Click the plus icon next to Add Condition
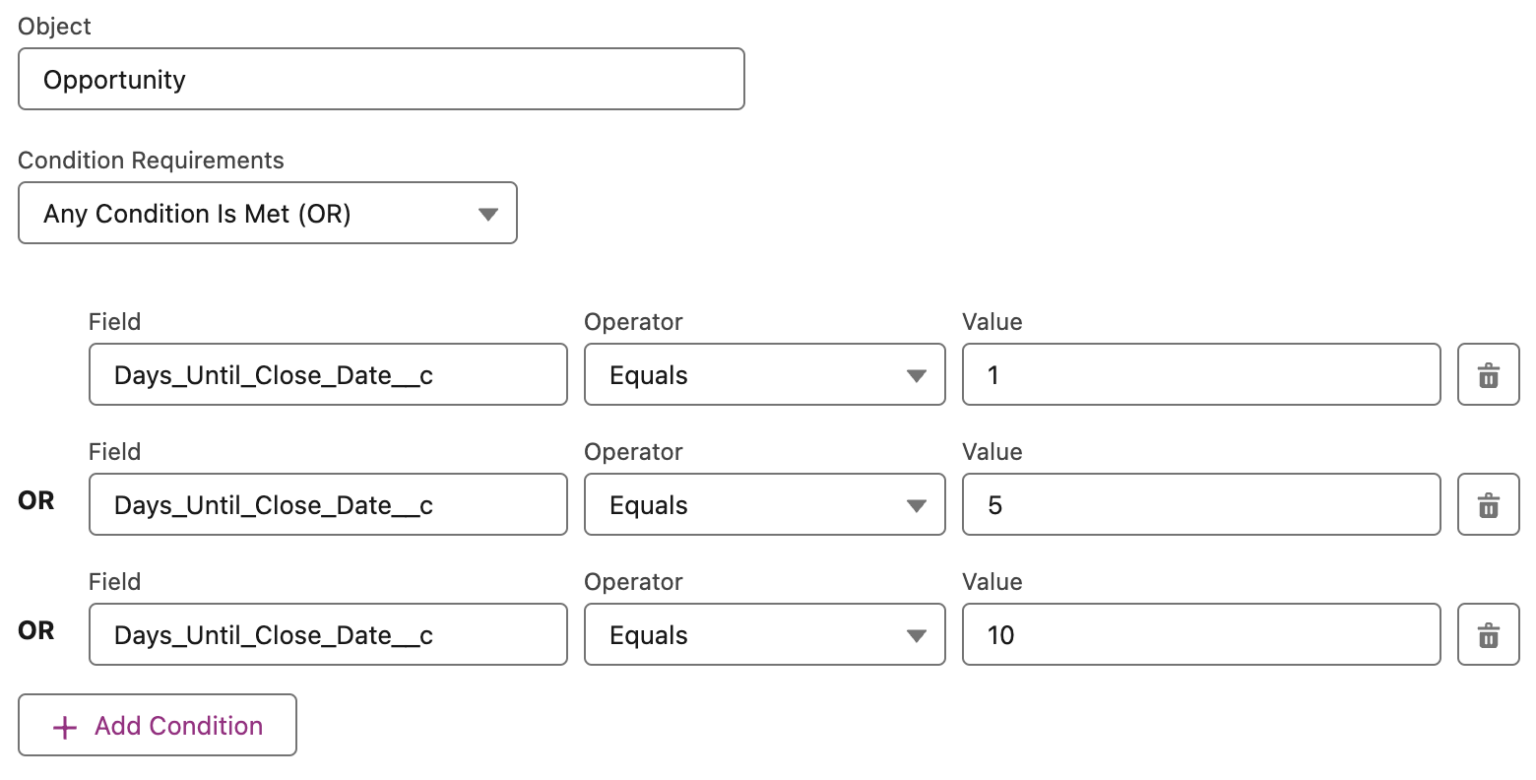This screenshot has height=780, width=1536. coord(63,725)
